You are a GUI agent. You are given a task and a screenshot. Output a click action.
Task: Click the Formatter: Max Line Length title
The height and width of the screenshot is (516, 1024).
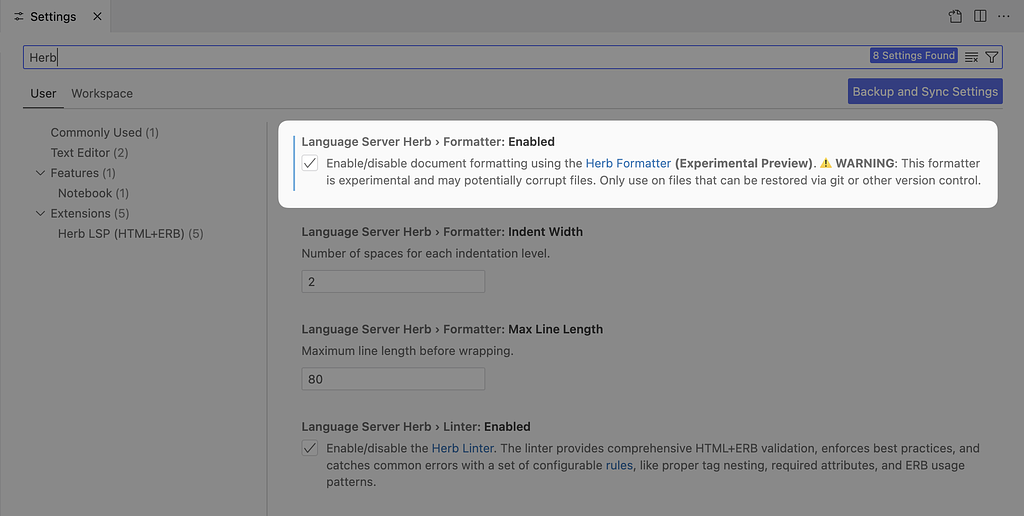[452, 329]
